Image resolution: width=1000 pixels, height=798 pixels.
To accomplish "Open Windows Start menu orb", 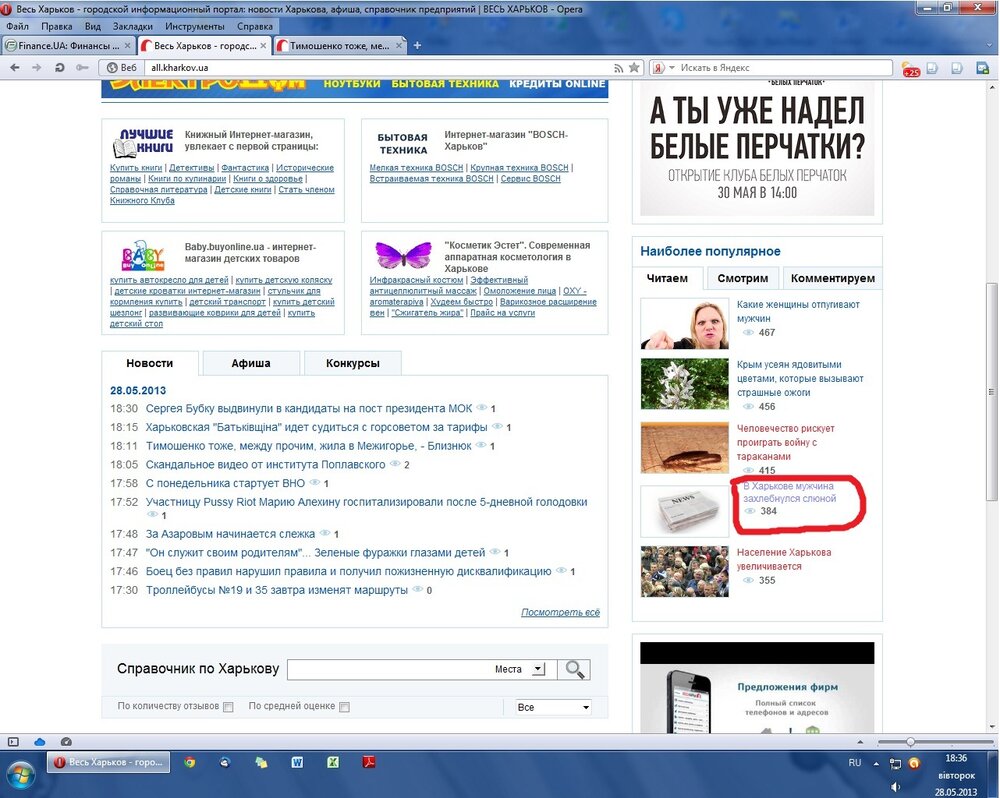I will [x=20, y=774].
